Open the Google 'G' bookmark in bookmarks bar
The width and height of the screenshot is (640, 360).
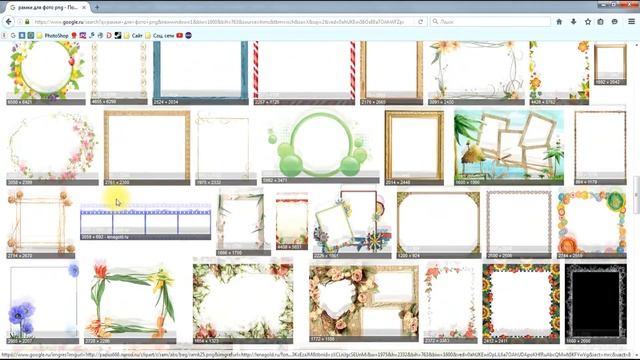13,36
